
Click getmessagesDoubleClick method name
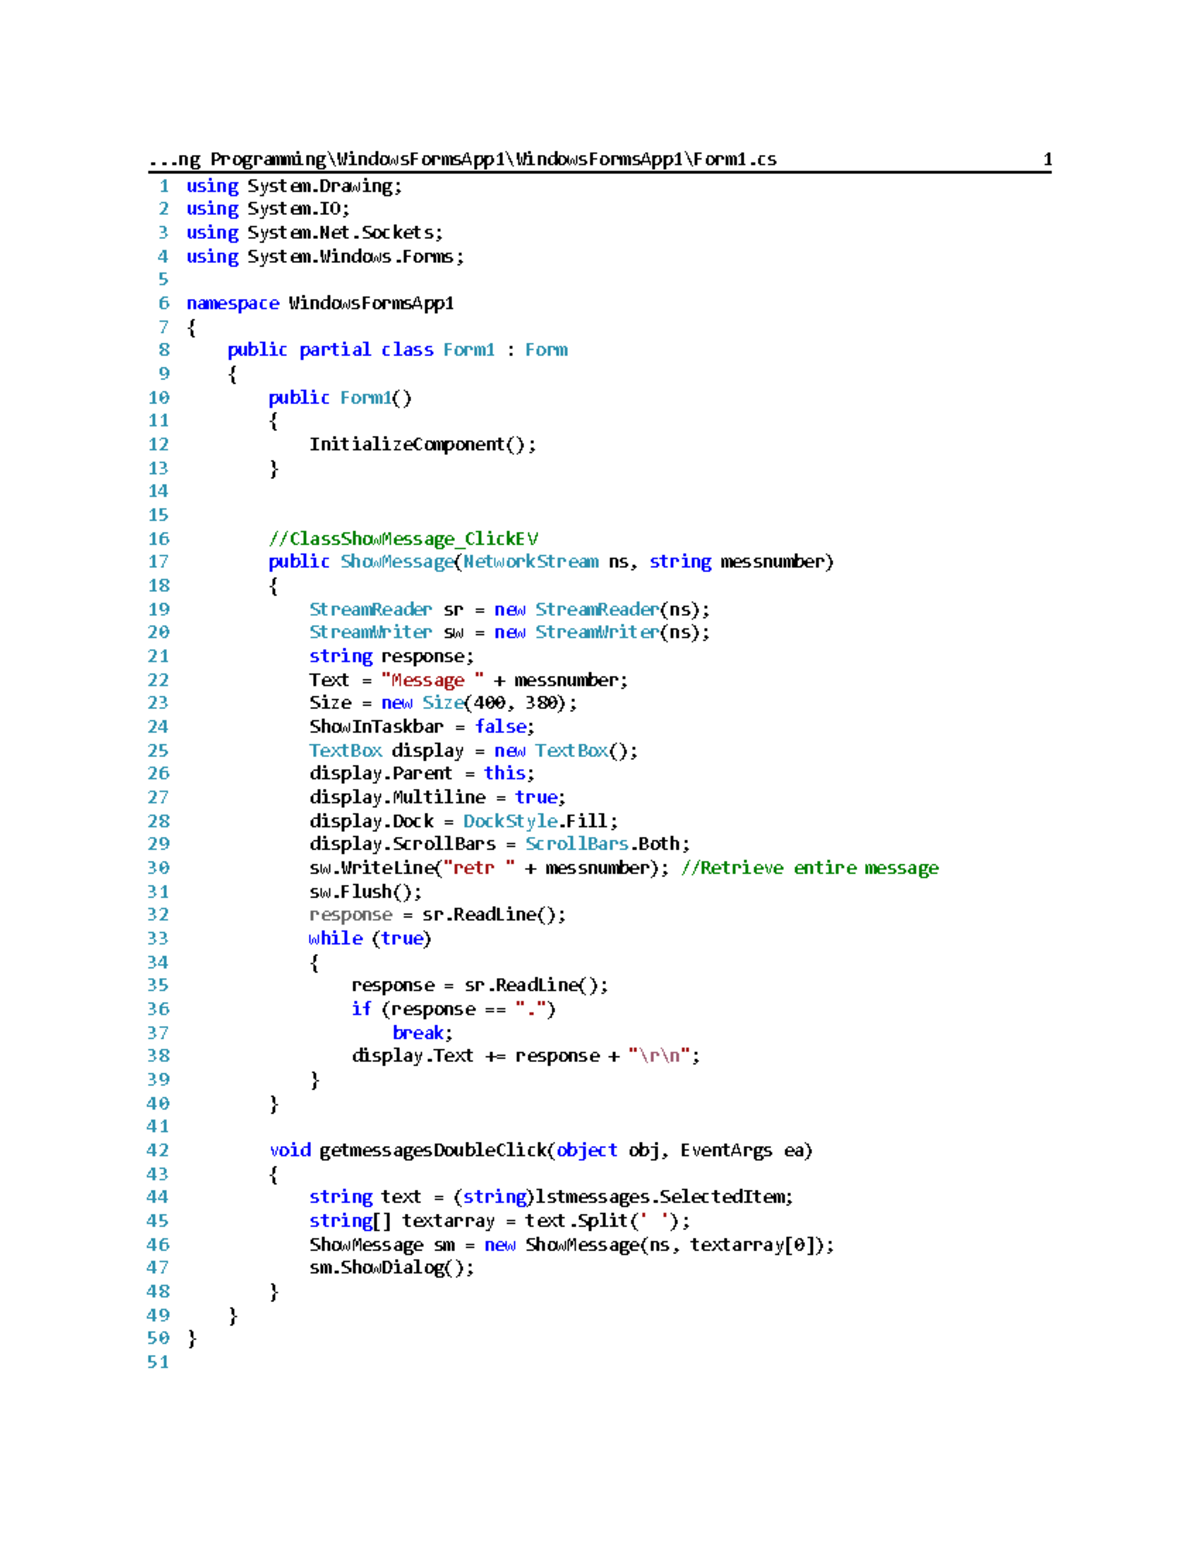pyautogui.click(x=433, y=1151)
